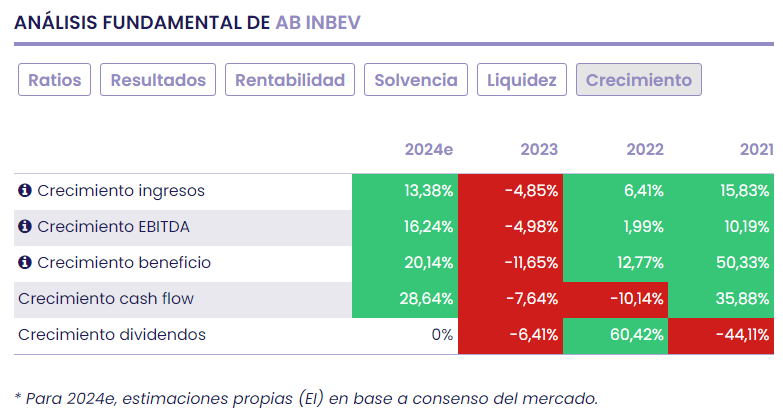Click the Crecimiento cash flow row label
This screenshot has width=783, height=412.
(106, 299)
